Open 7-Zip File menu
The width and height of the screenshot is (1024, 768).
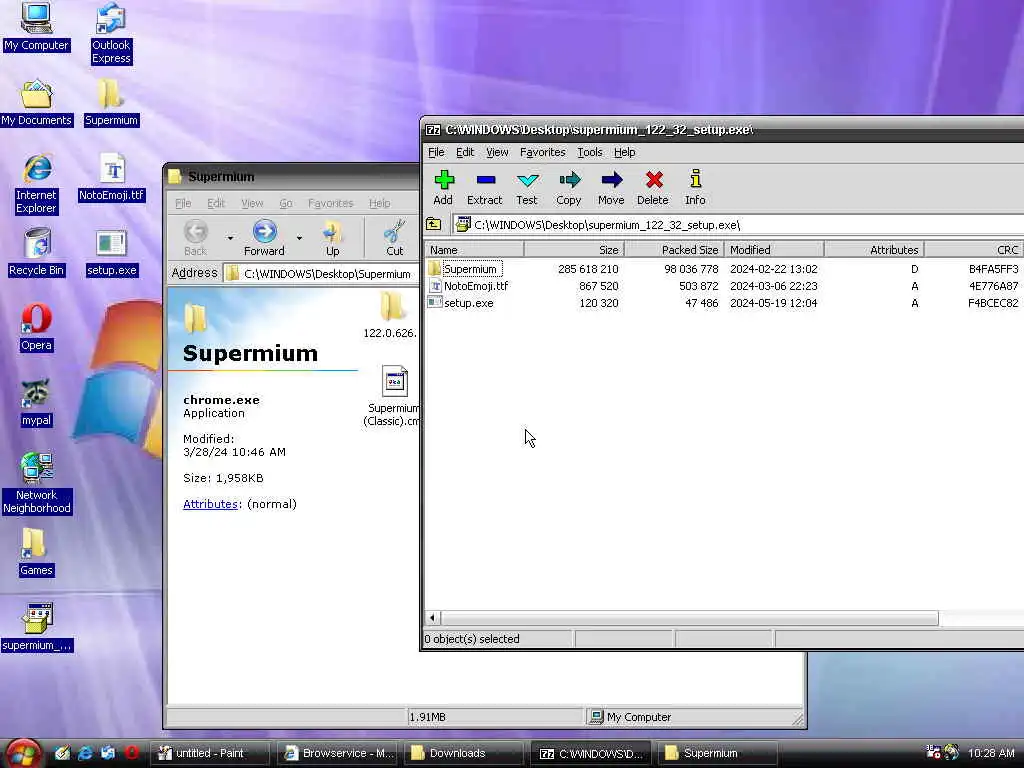click(436, 152)
